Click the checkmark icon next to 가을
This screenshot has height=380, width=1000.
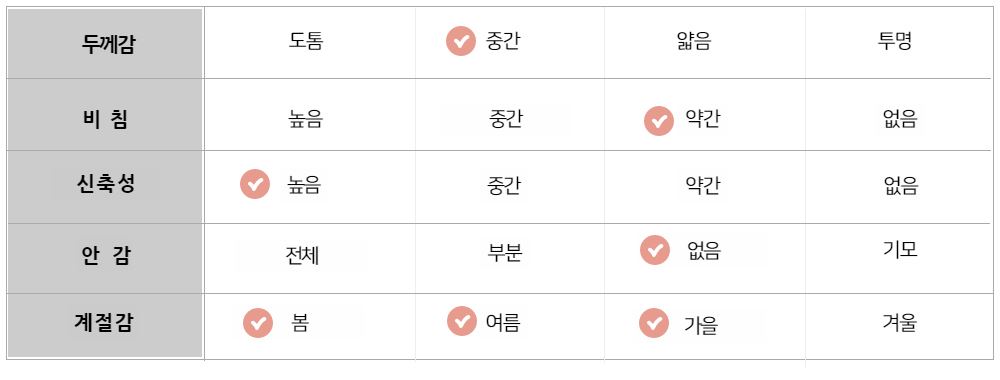point(654,323)
